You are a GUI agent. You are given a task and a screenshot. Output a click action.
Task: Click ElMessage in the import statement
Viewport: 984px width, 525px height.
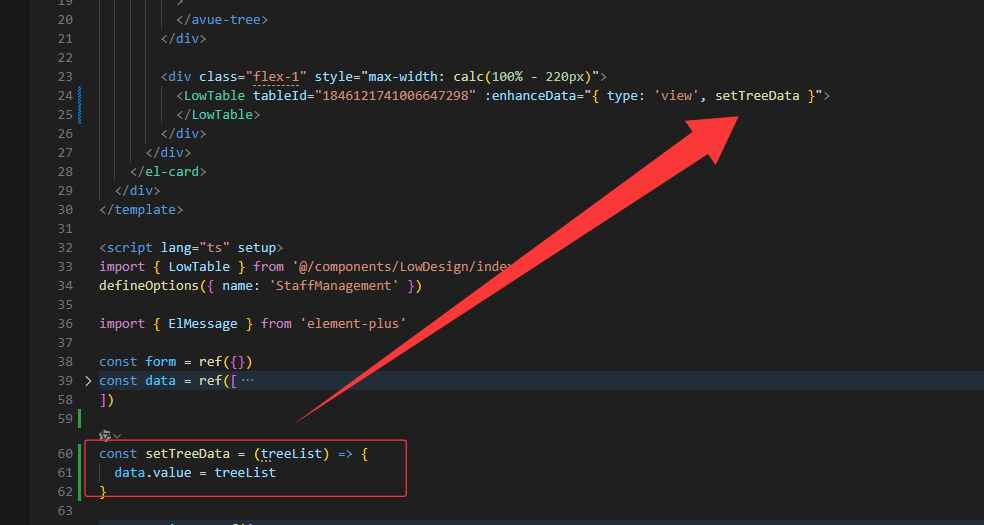[x=203, y=324]
